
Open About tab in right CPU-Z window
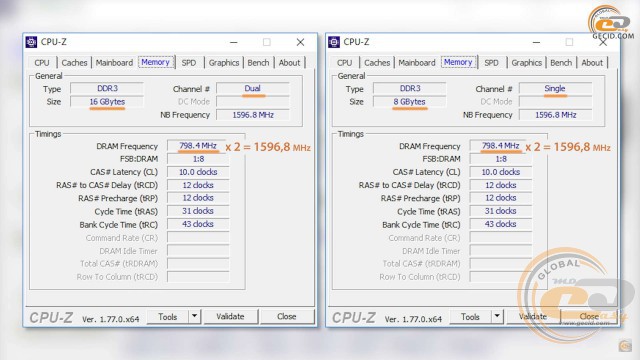tap(592, 63)
